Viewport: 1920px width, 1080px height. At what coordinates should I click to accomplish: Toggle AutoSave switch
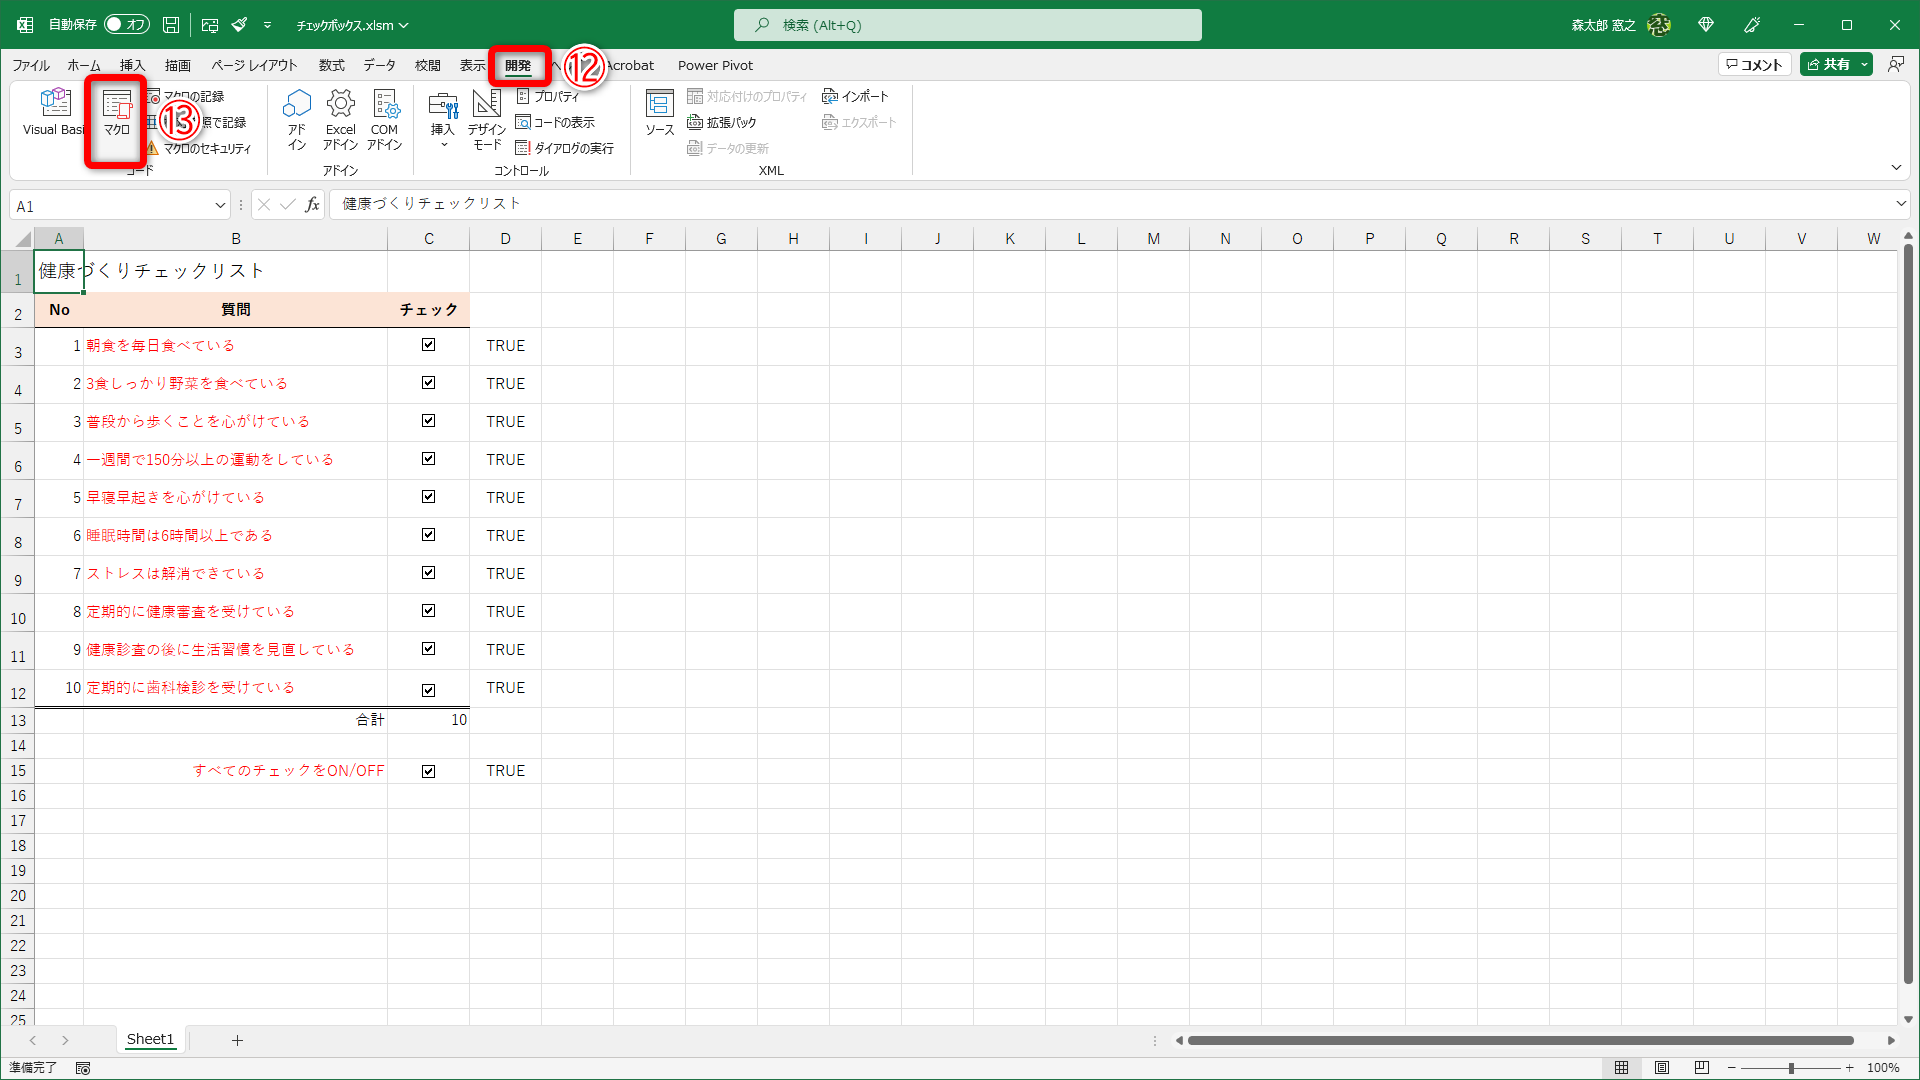click(127, 25)
